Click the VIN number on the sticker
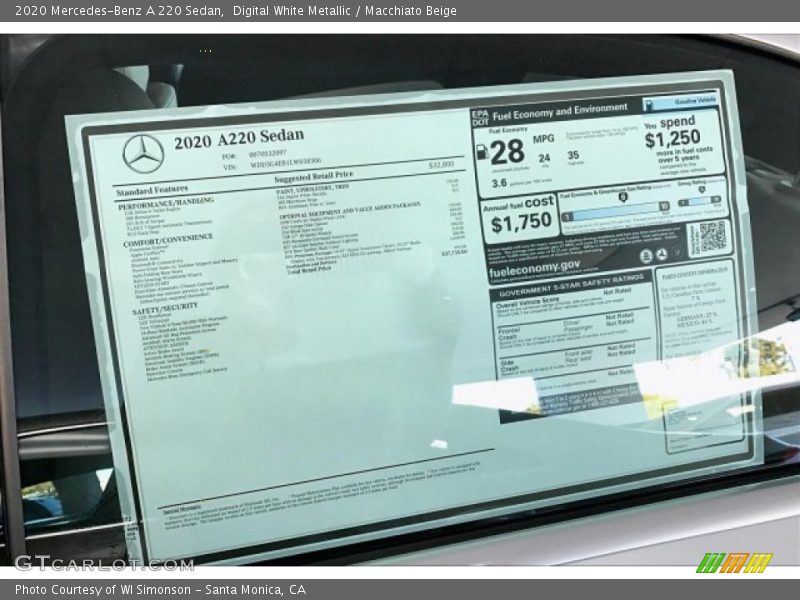The image size is (800, 600). [286, 163]
